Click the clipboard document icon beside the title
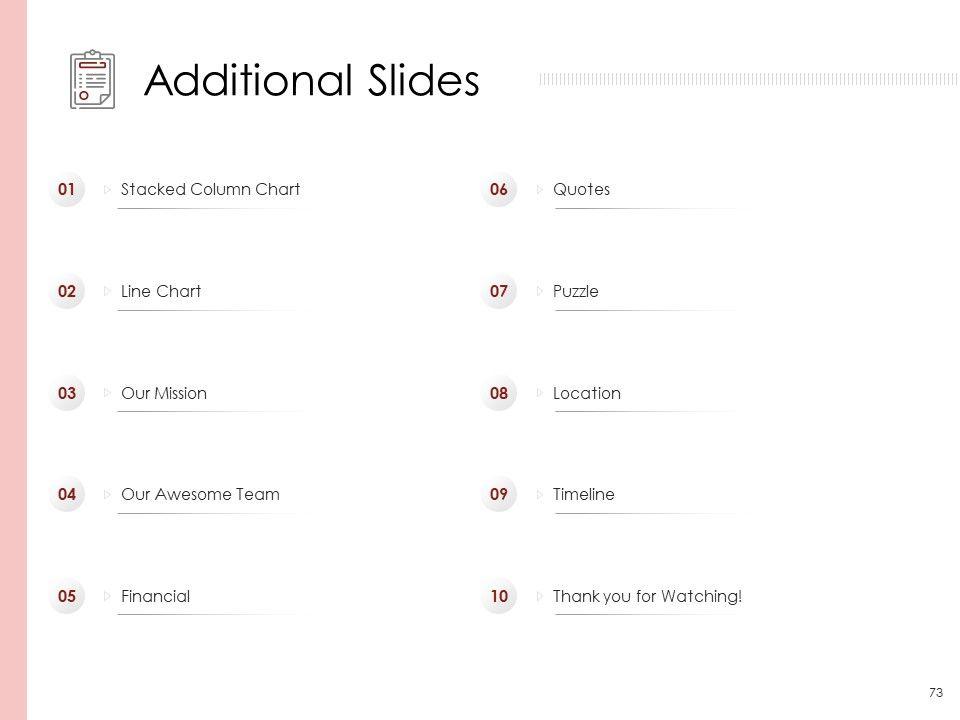Viewport: 960px width, 720px height. [92, 80]
